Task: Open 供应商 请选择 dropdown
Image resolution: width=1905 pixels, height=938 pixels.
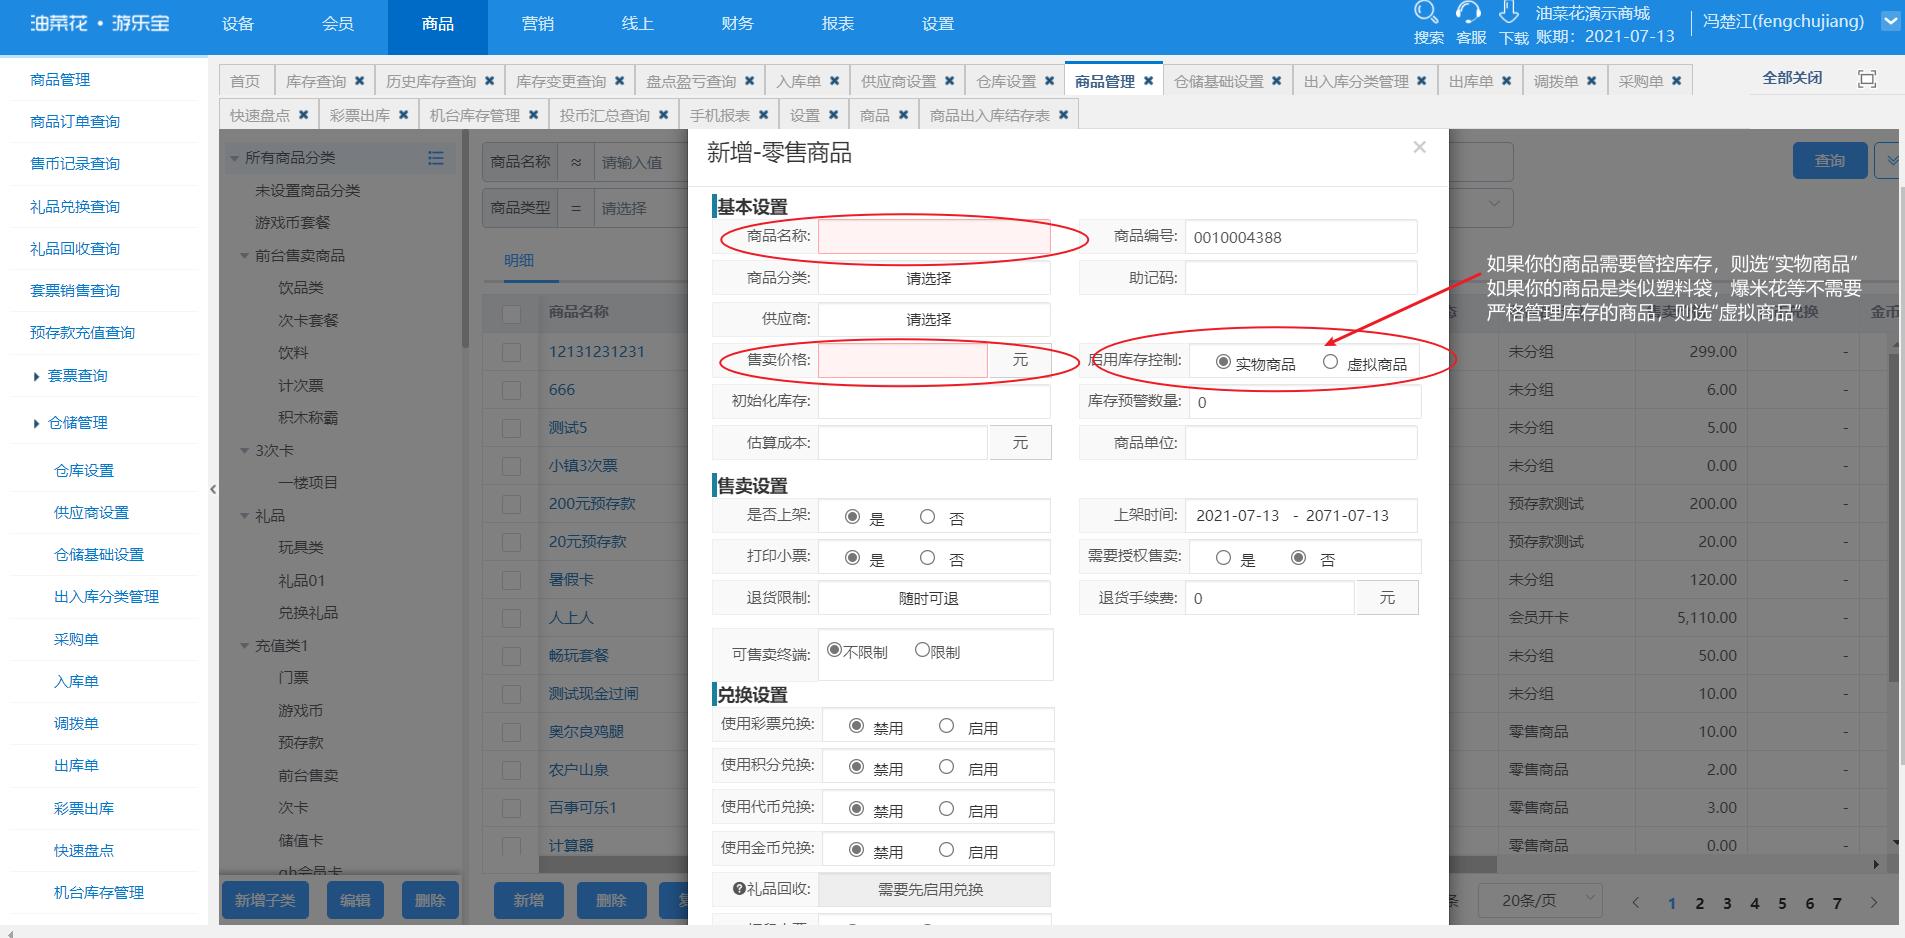Action: pos(933,319)
